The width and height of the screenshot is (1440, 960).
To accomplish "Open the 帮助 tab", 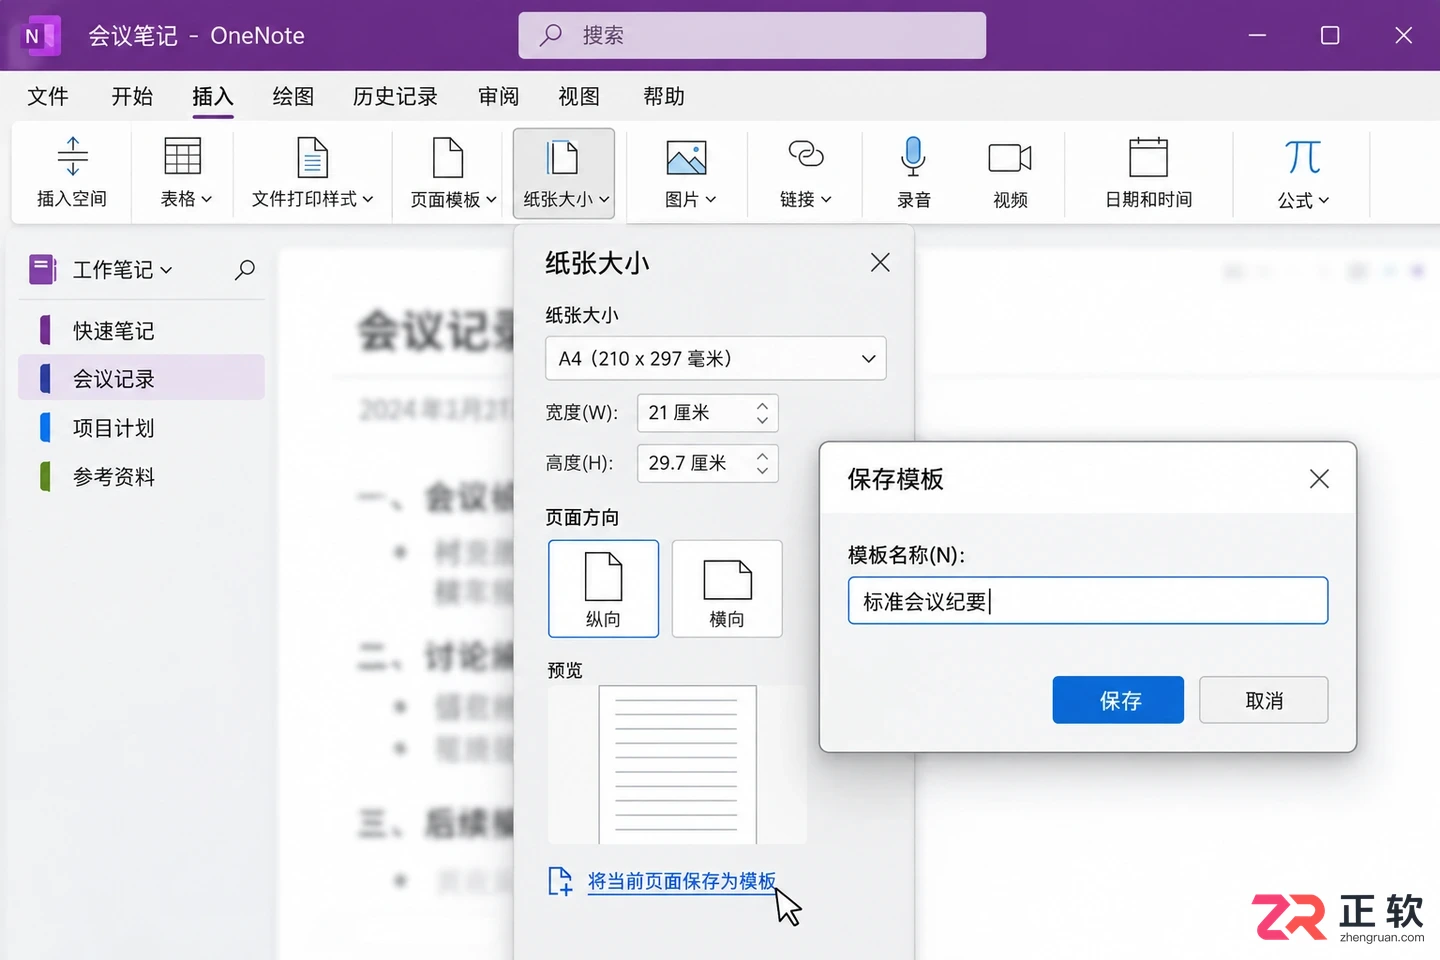I will (664, 96).
